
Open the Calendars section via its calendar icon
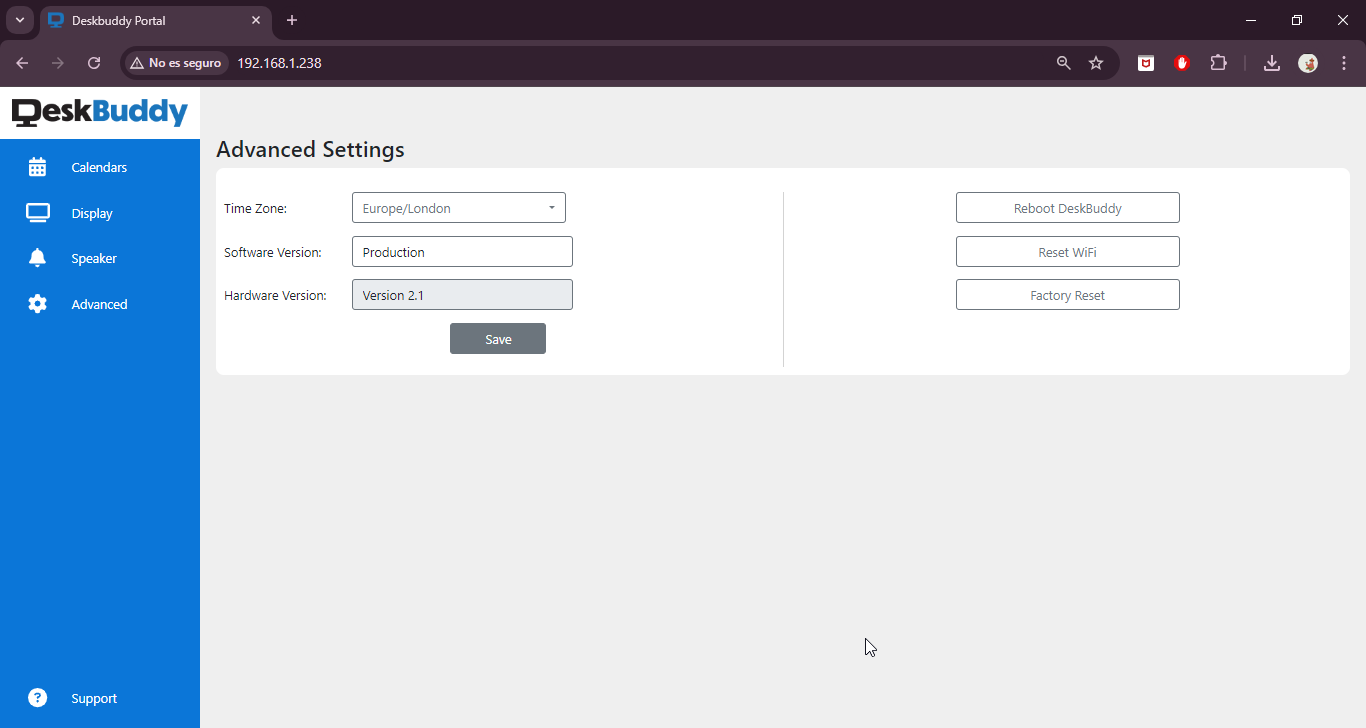(x=37, y=167)
